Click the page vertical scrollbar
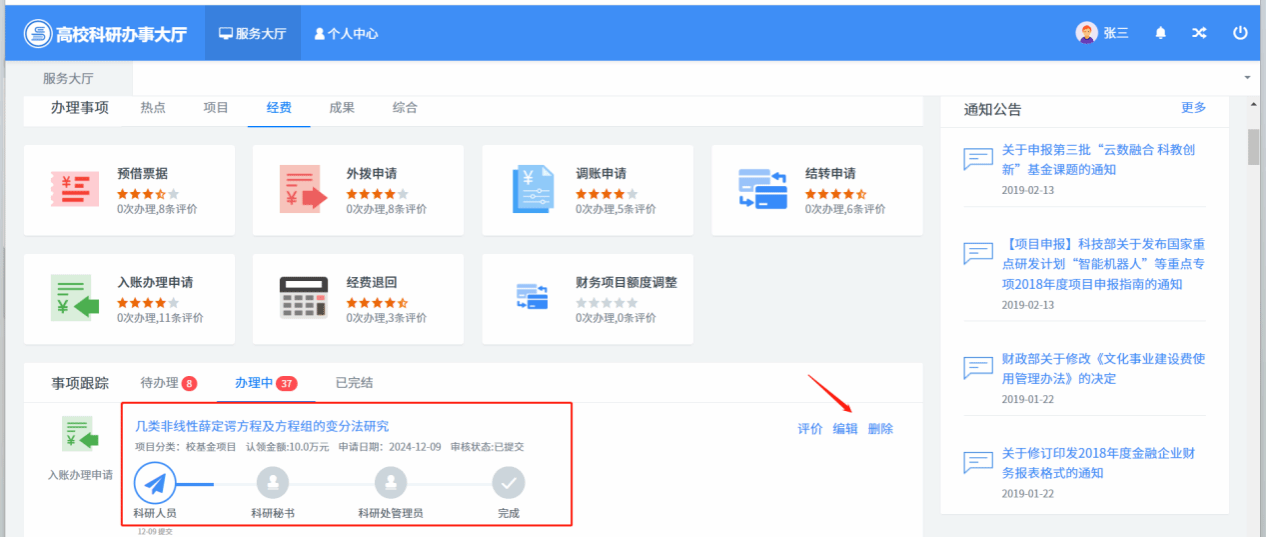This screenshot has width=1266, height=537. point(1253,147)
